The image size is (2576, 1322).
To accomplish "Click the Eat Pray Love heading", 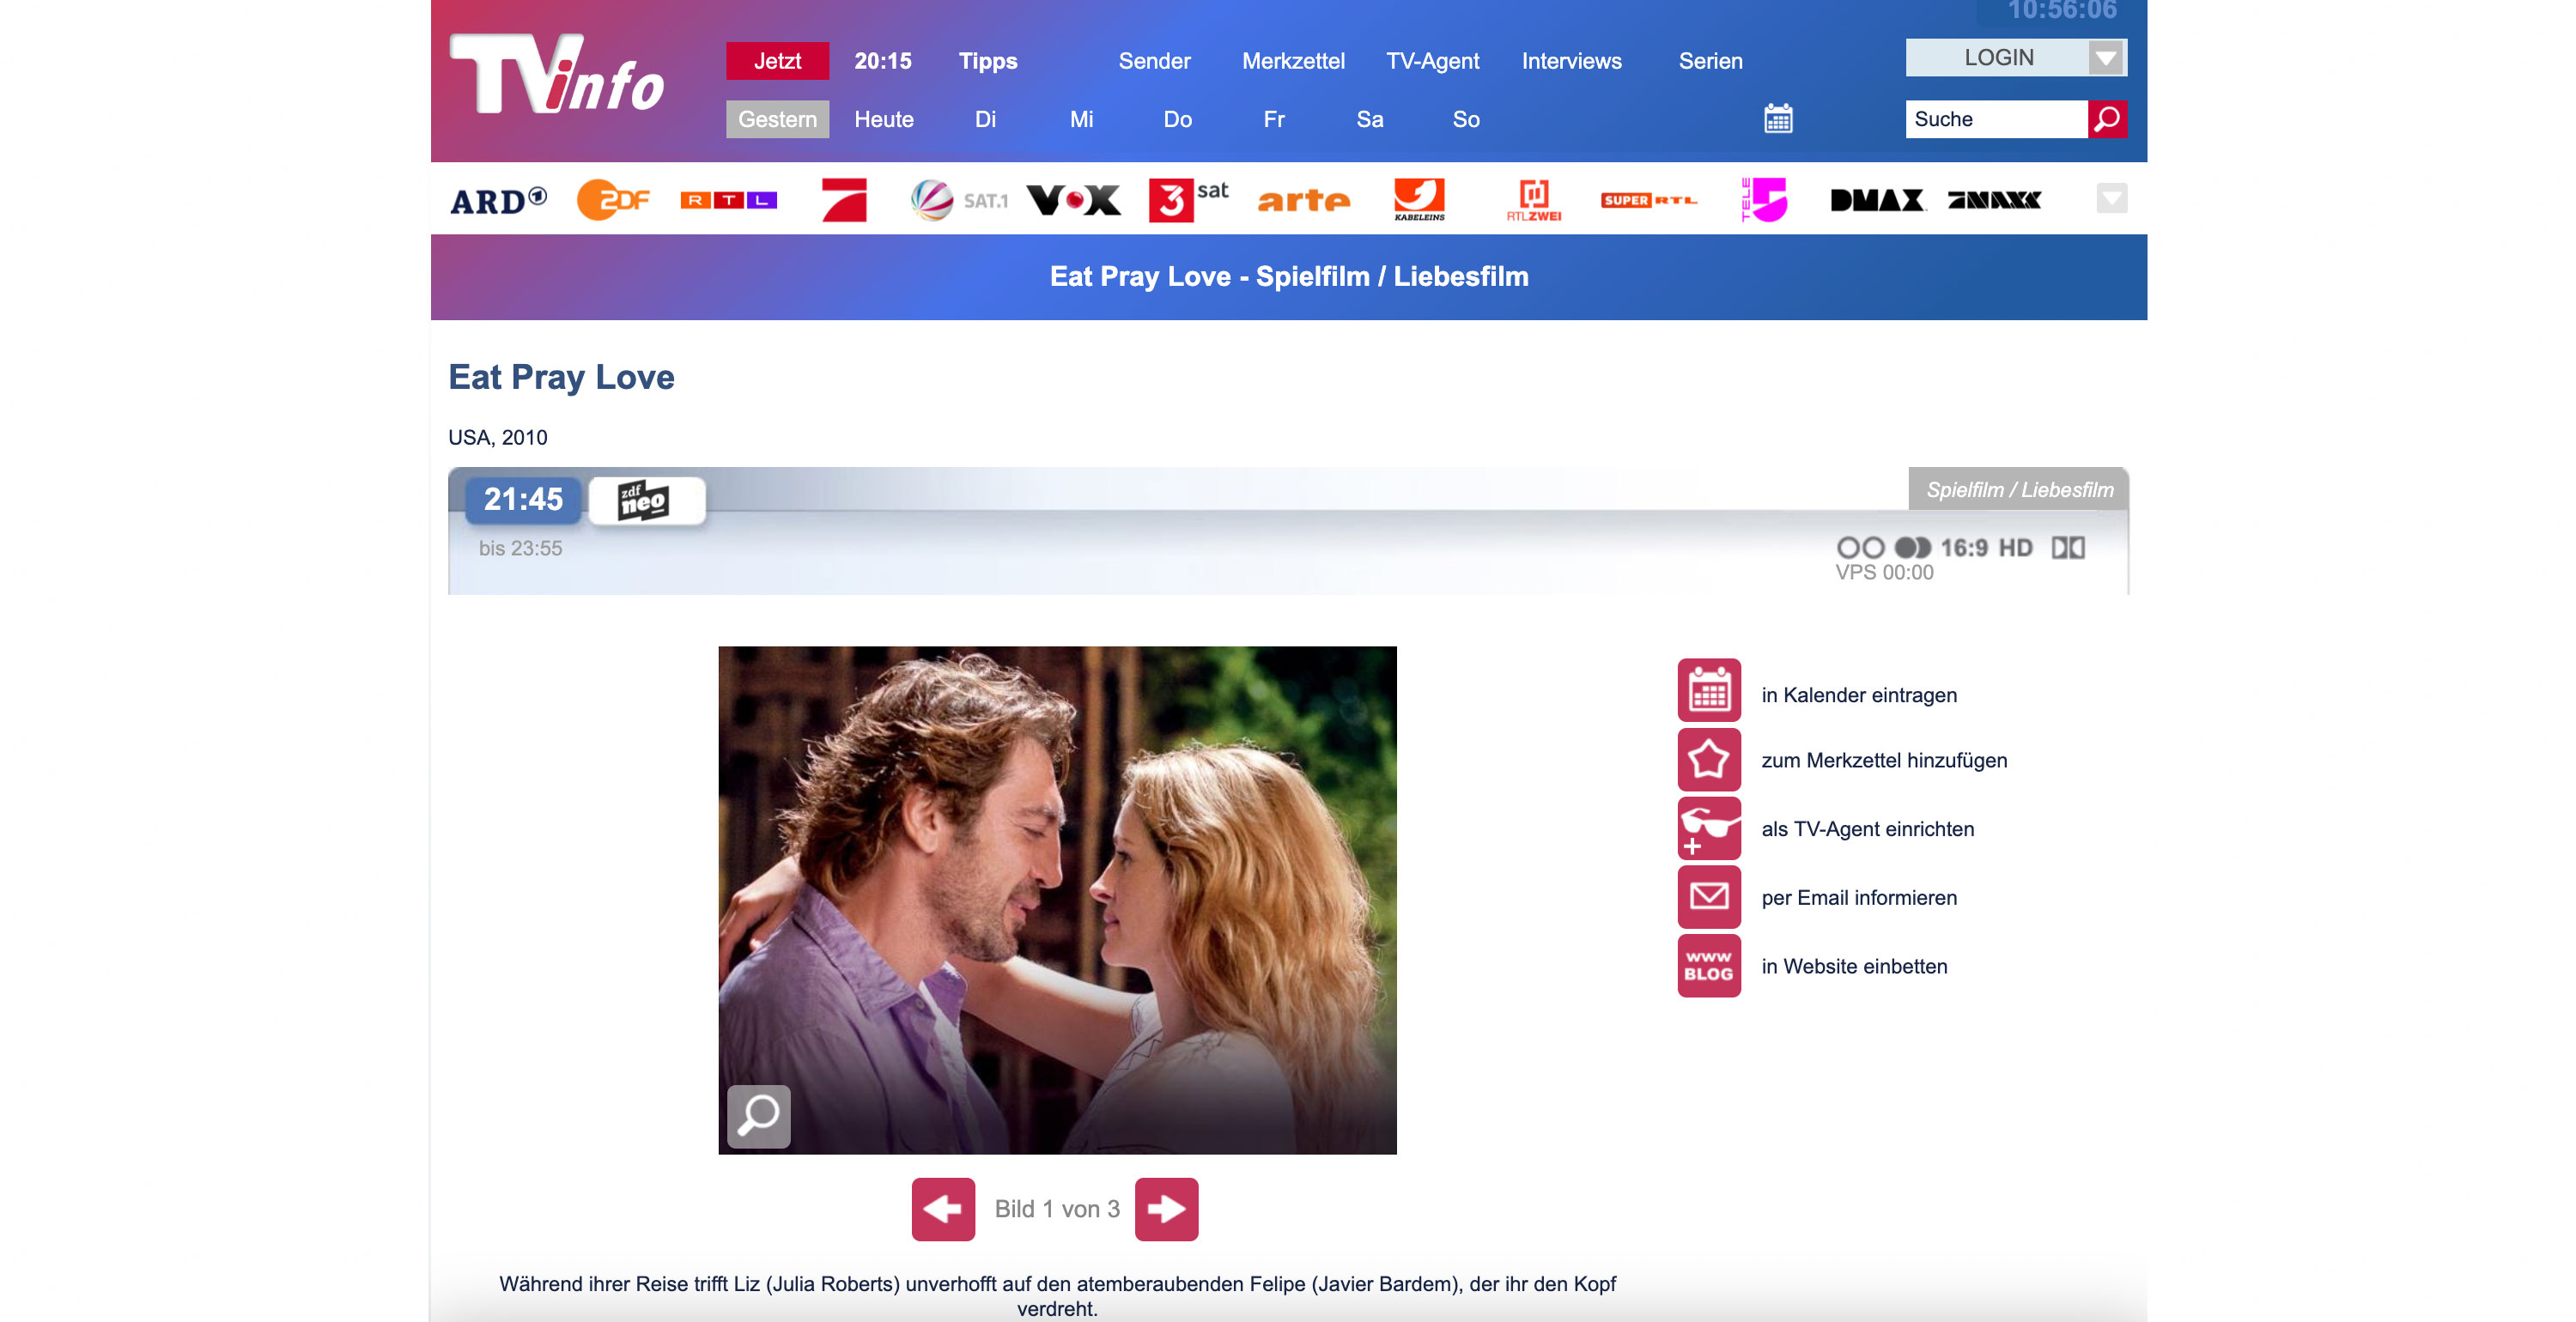I will pyautogui.click(x=561, y=378).
